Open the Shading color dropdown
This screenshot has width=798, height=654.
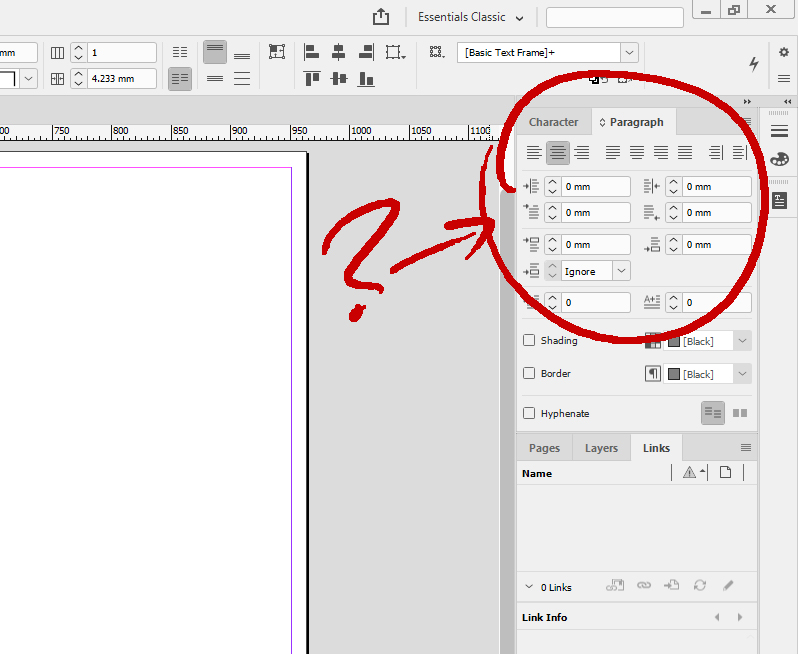742,340
